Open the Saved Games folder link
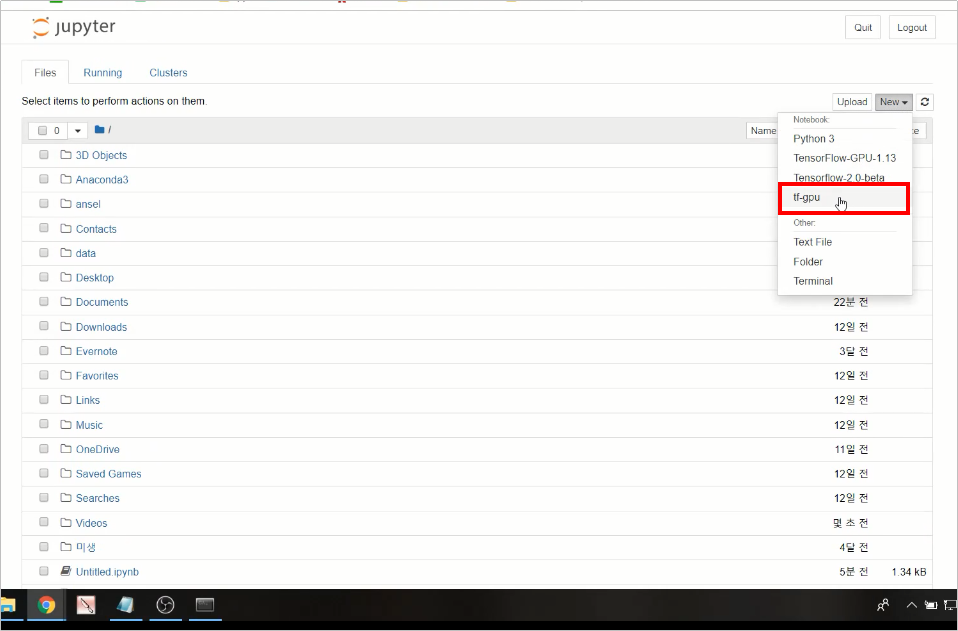Screen dimensions: 958x631 (108, 474)
